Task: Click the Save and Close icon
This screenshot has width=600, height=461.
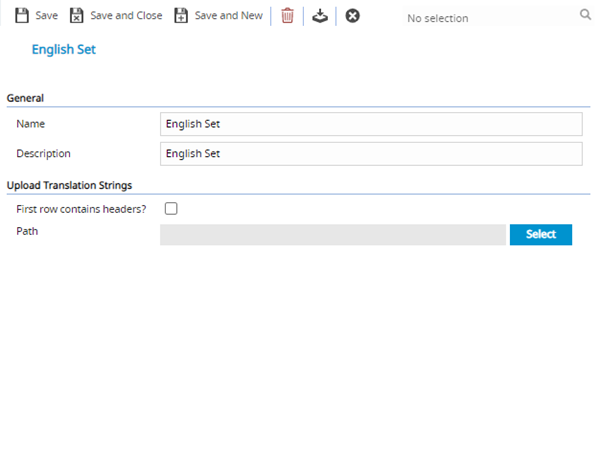Action: 77,16
